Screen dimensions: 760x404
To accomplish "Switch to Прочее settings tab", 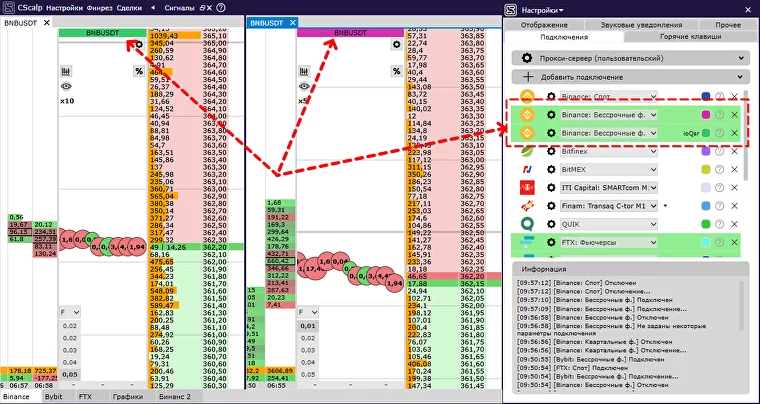I will [x=728, y=25].
